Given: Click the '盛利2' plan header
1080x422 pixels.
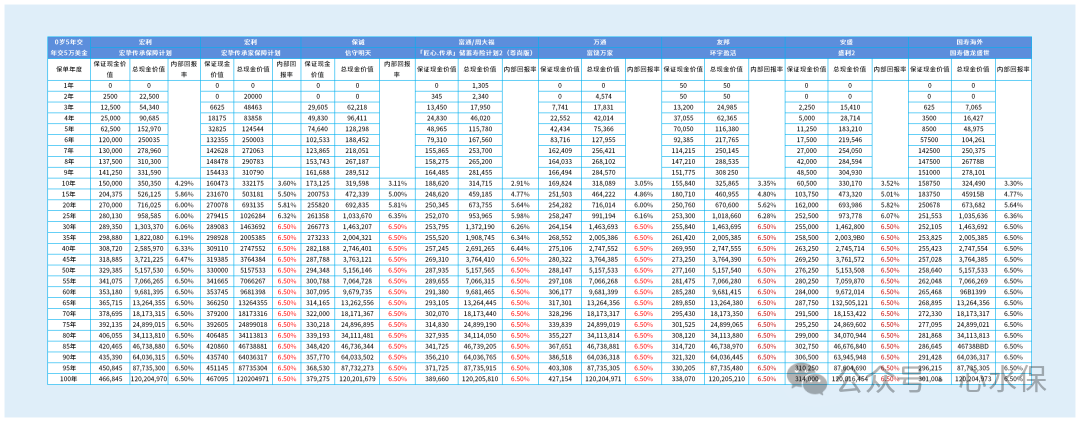Looking at the screenshot, I should tap(847, 52).
